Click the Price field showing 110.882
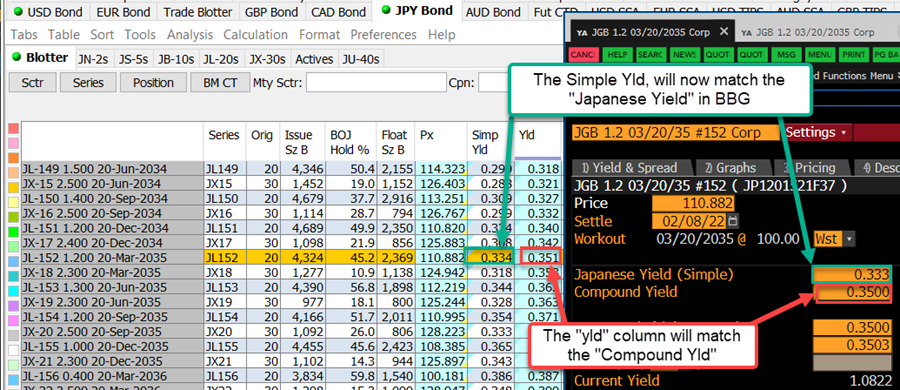The image size is (900, 390). pyautogui.click(x=693, y=203)
